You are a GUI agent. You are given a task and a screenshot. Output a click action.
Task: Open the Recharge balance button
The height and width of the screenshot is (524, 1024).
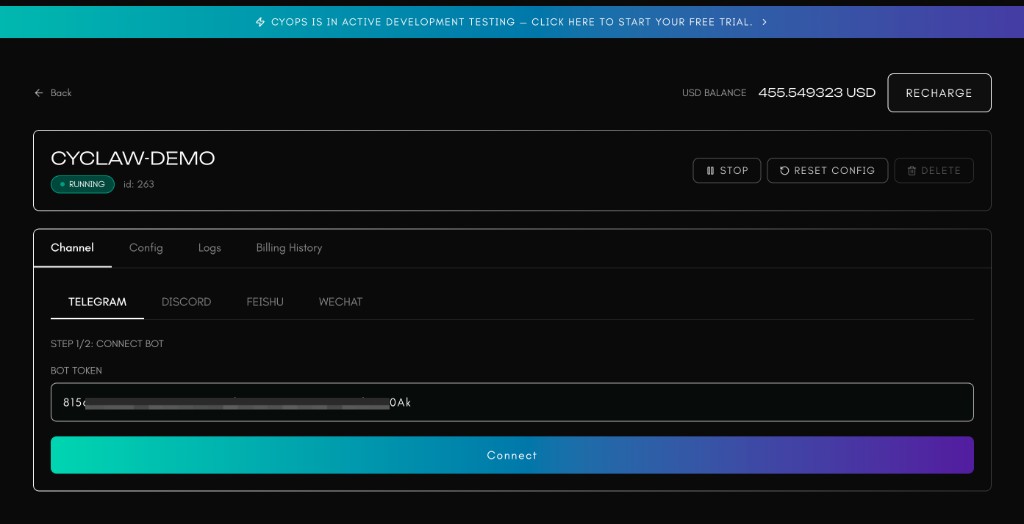tap(939, 93)
